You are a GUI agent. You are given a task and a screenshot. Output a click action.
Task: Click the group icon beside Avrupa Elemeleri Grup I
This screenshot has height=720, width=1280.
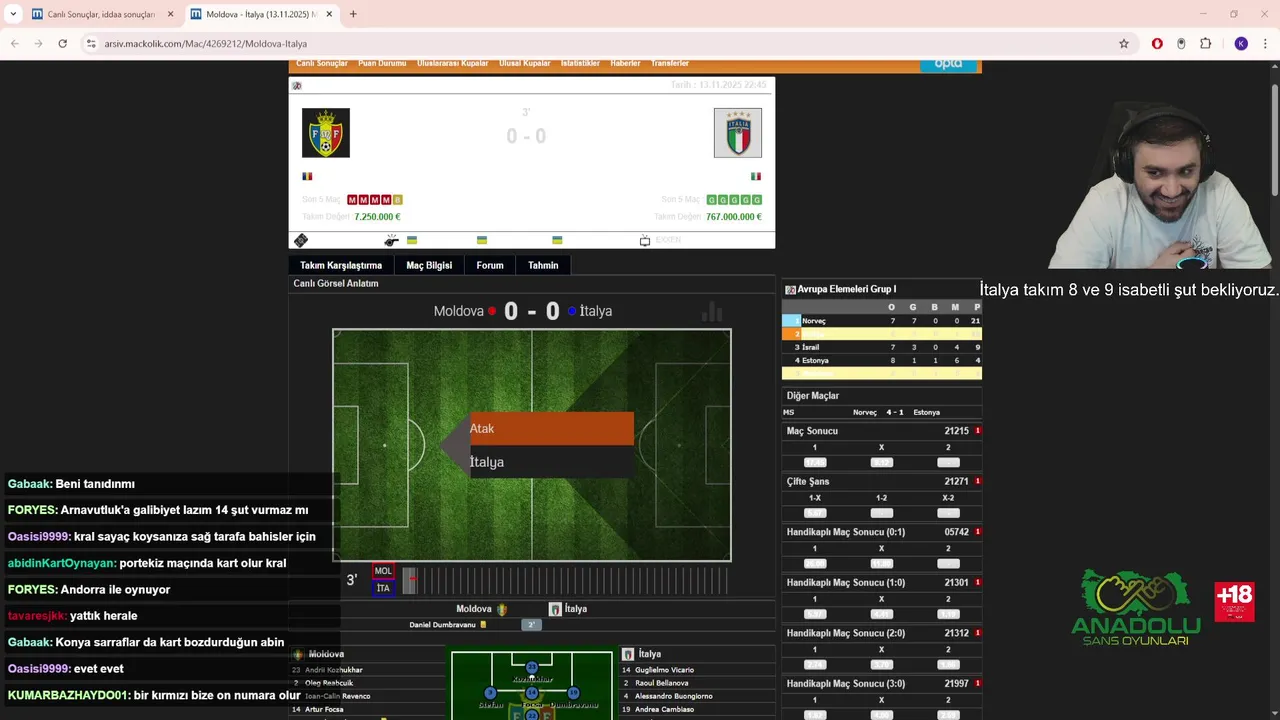pos(790,289)
